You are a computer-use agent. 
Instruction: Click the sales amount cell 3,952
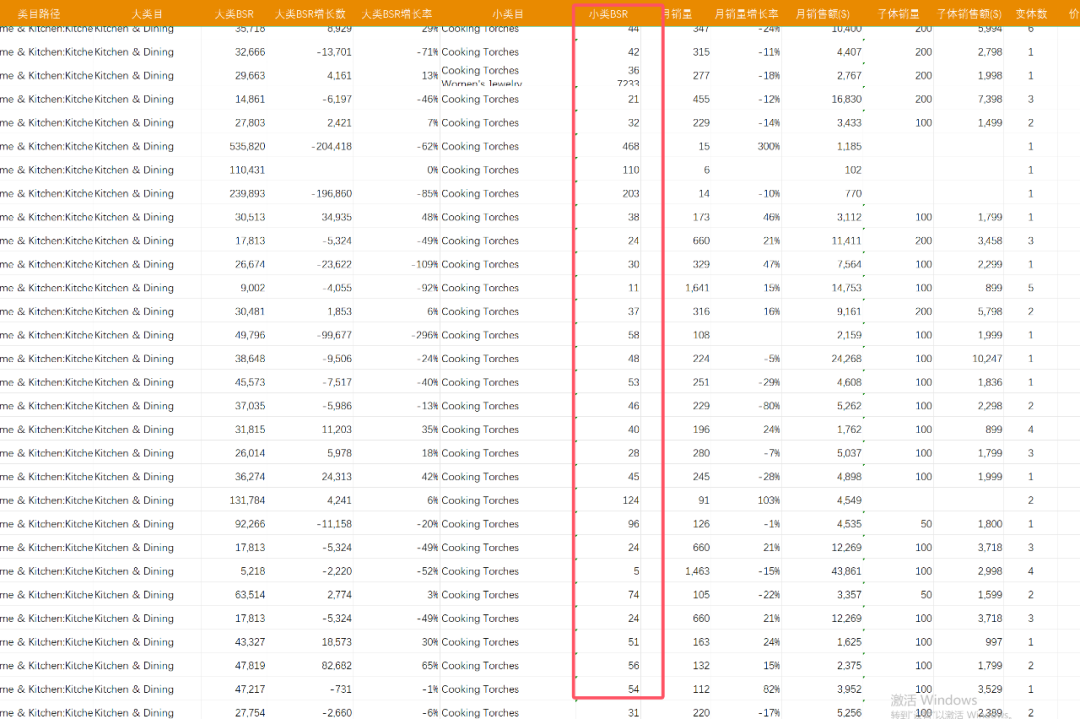click(849, 689)
